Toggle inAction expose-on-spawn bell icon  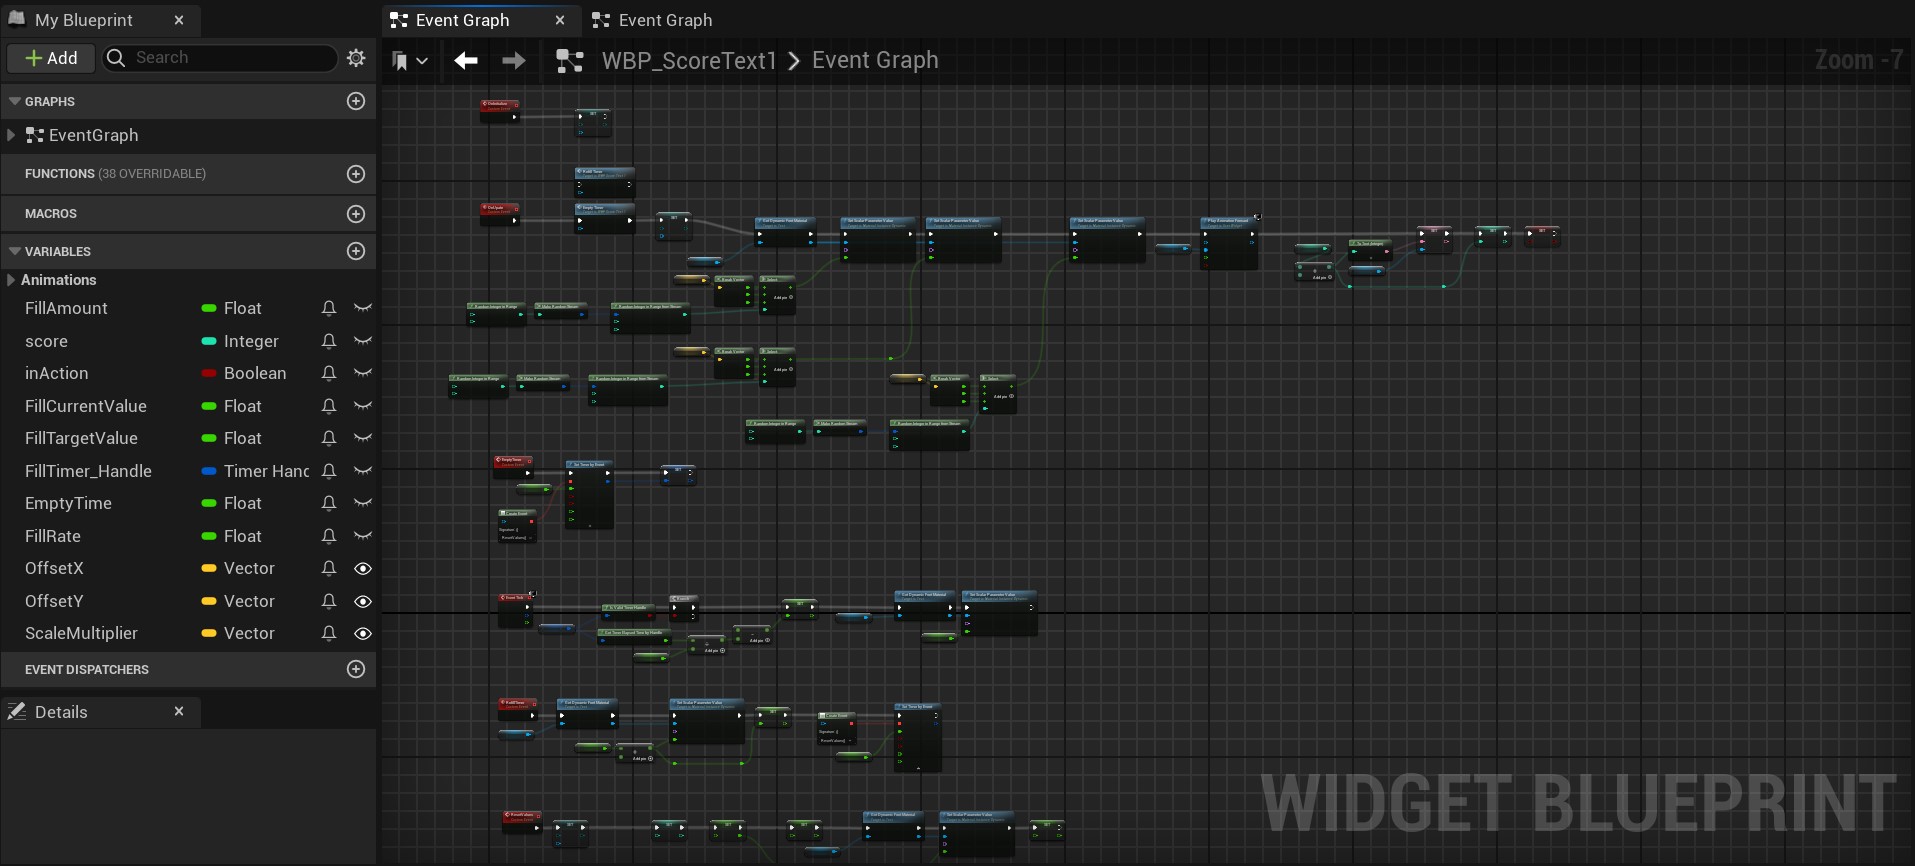tap(328, 373)
